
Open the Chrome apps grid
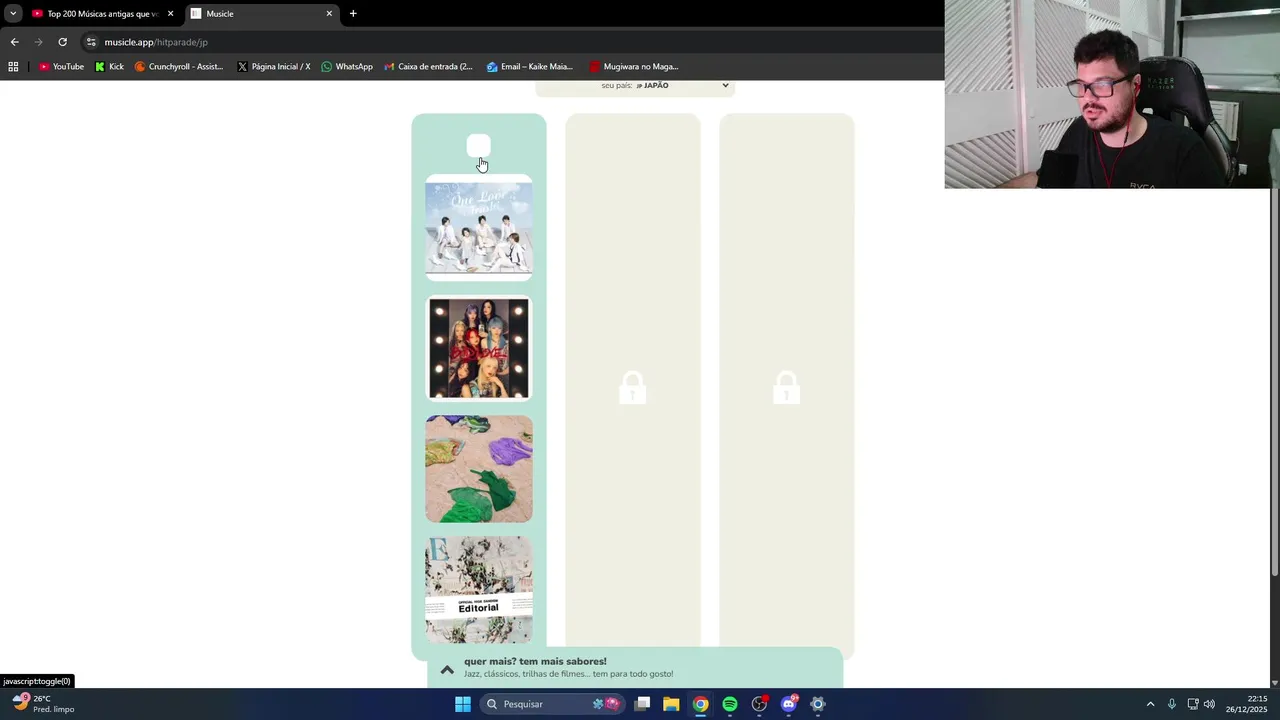[13, 67]
